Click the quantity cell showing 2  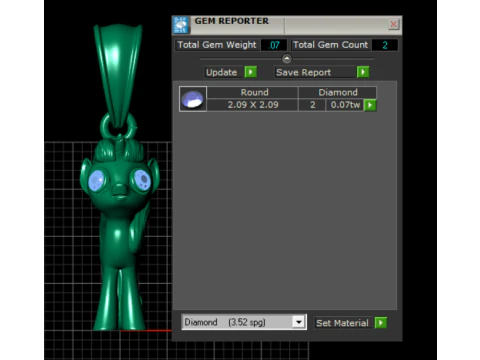[312, 105]
